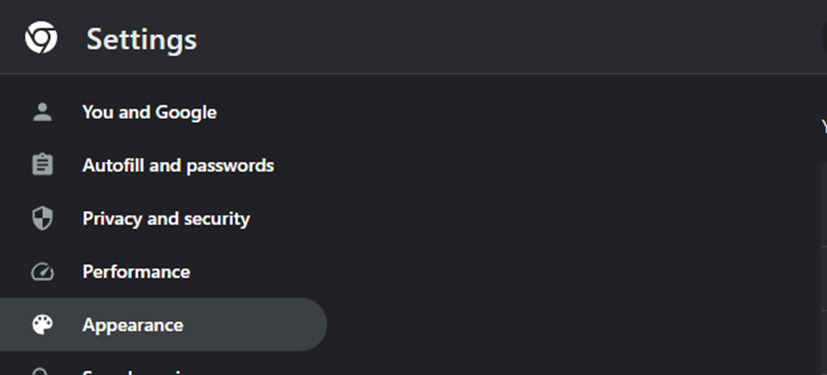Click the search field edge at top right

[x=824, y=38]
